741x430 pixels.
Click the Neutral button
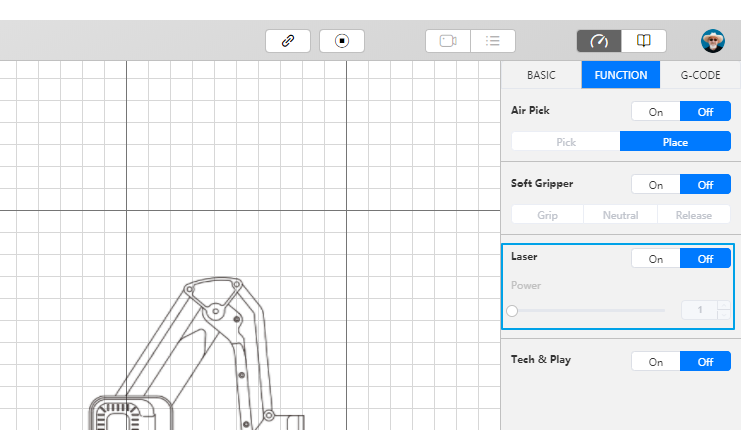point(620,215)
